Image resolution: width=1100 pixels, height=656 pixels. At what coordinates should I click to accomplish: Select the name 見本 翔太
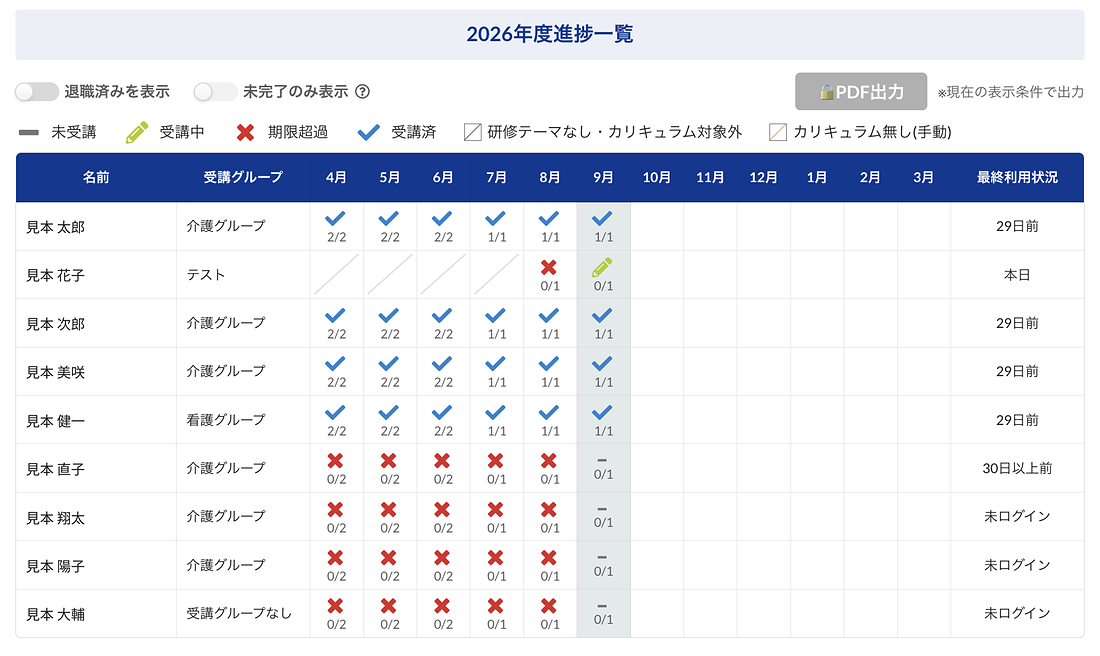pyautogui.click(x=55, y=518)
